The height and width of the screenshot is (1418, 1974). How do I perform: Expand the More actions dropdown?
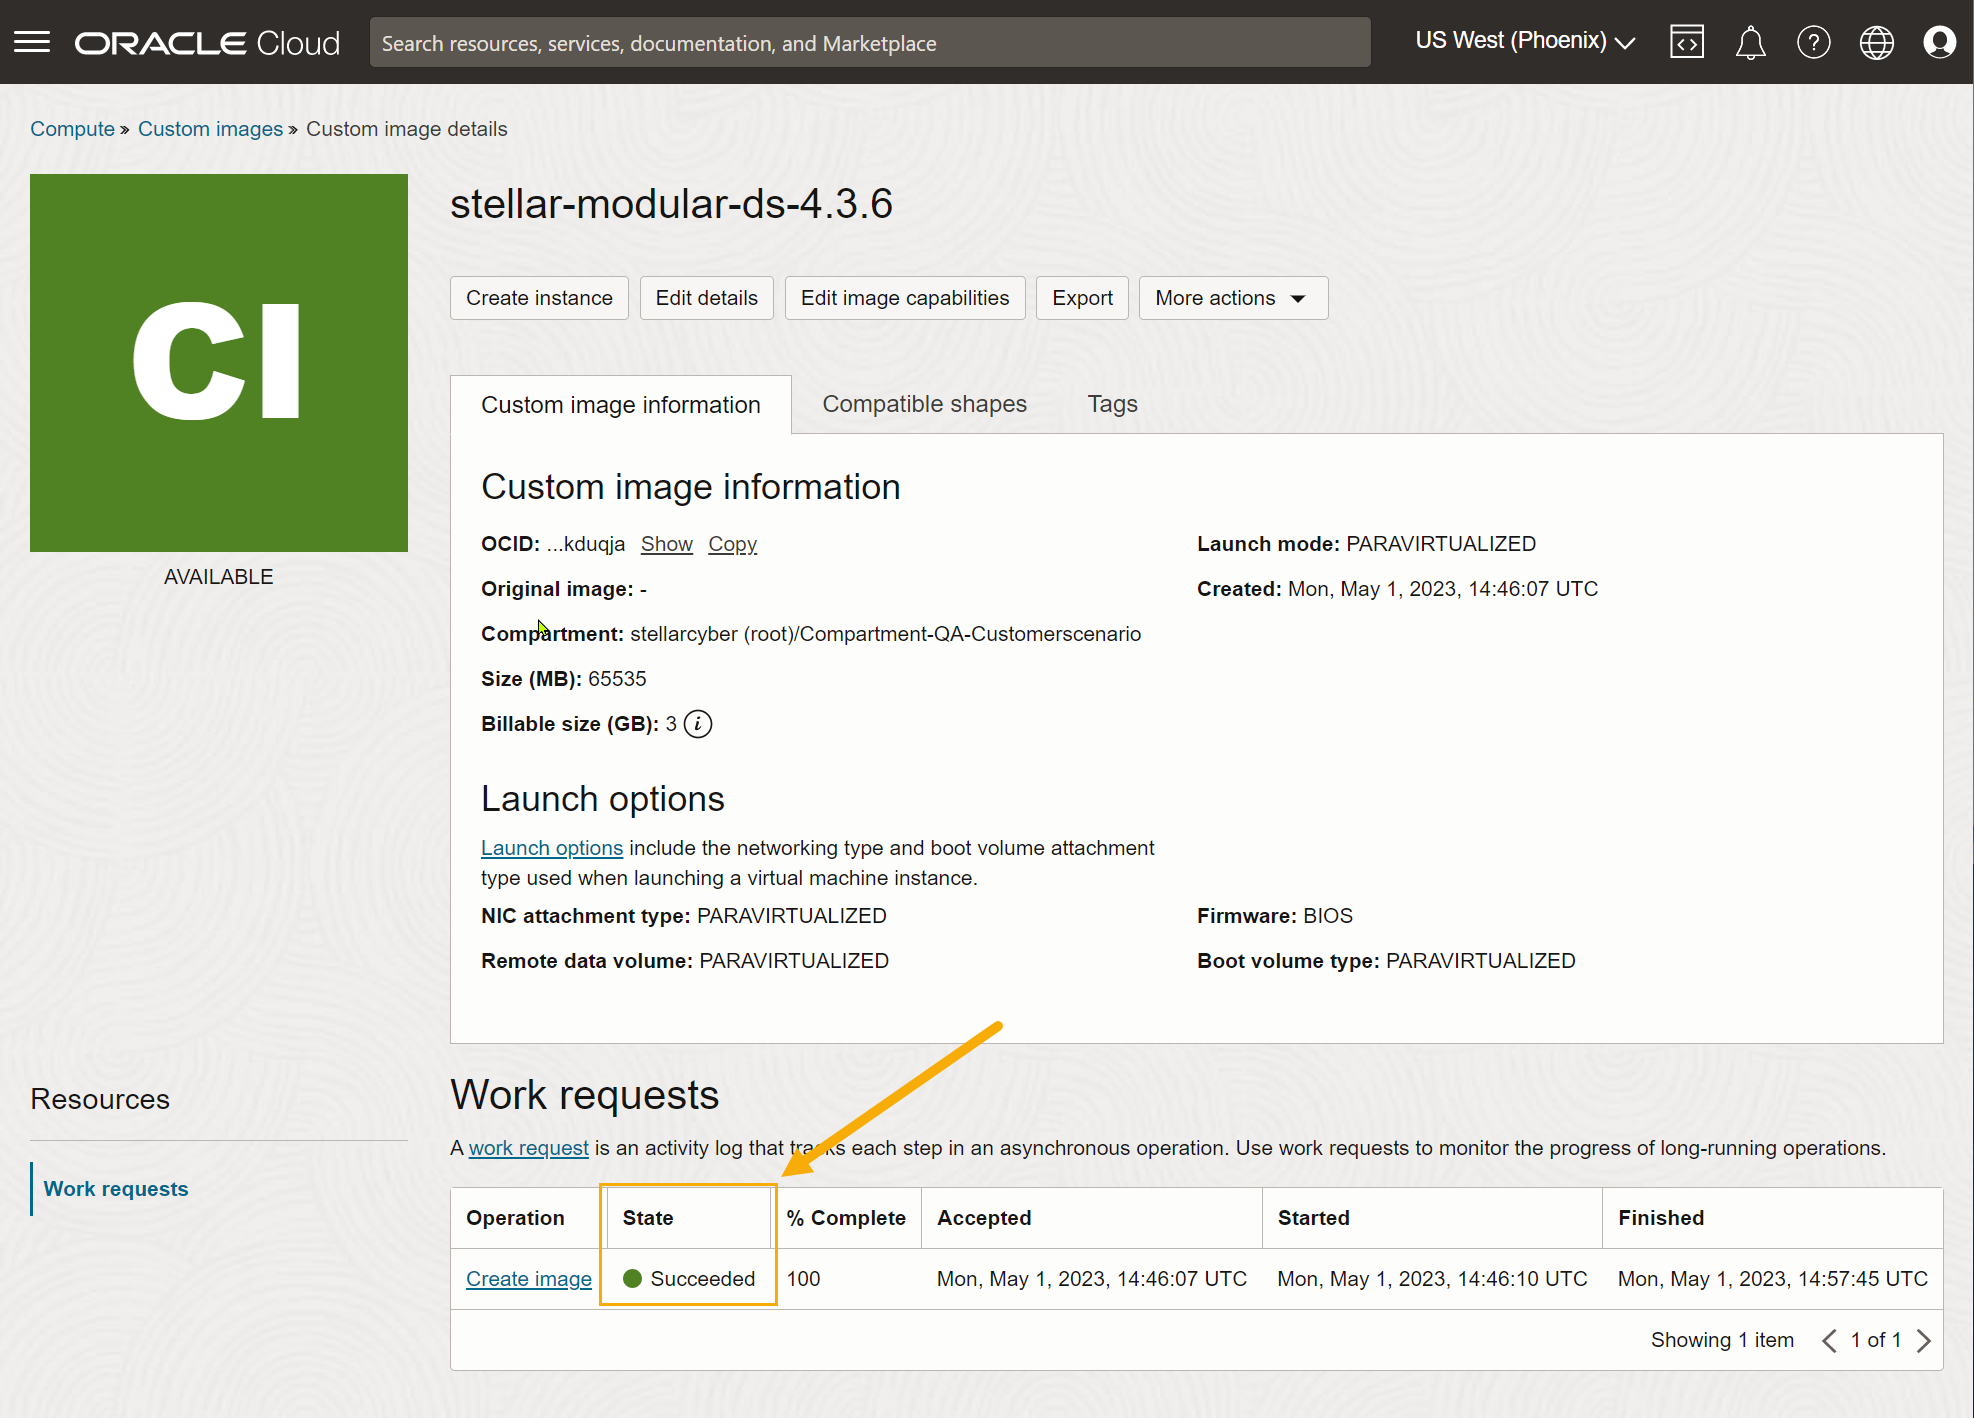(1232, 298)
